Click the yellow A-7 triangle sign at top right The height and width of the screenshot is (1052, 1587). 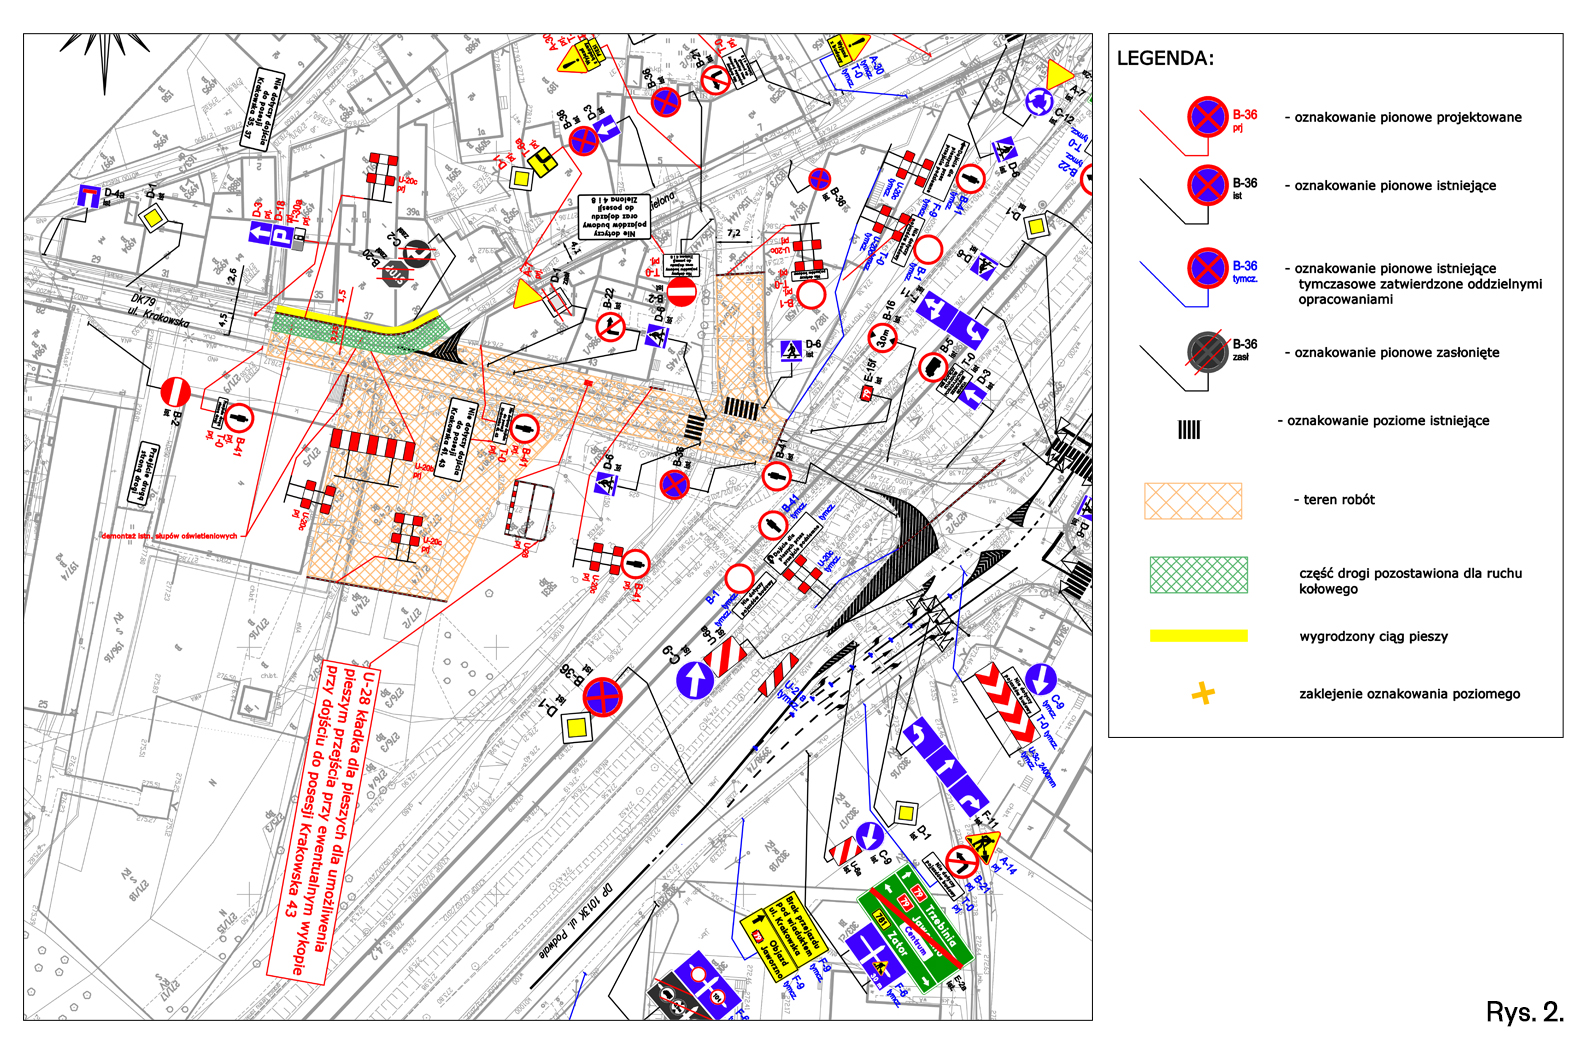1059,74
